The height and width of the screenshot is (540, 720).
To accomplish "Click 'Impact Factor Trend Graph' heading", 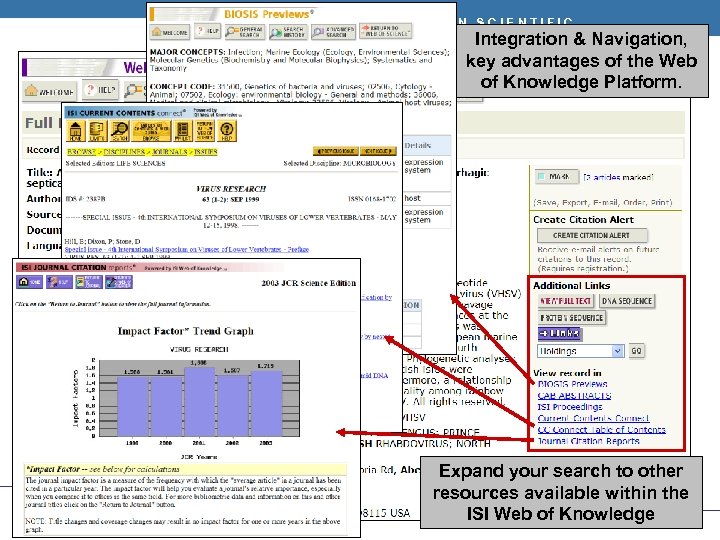I will (186, 331).
